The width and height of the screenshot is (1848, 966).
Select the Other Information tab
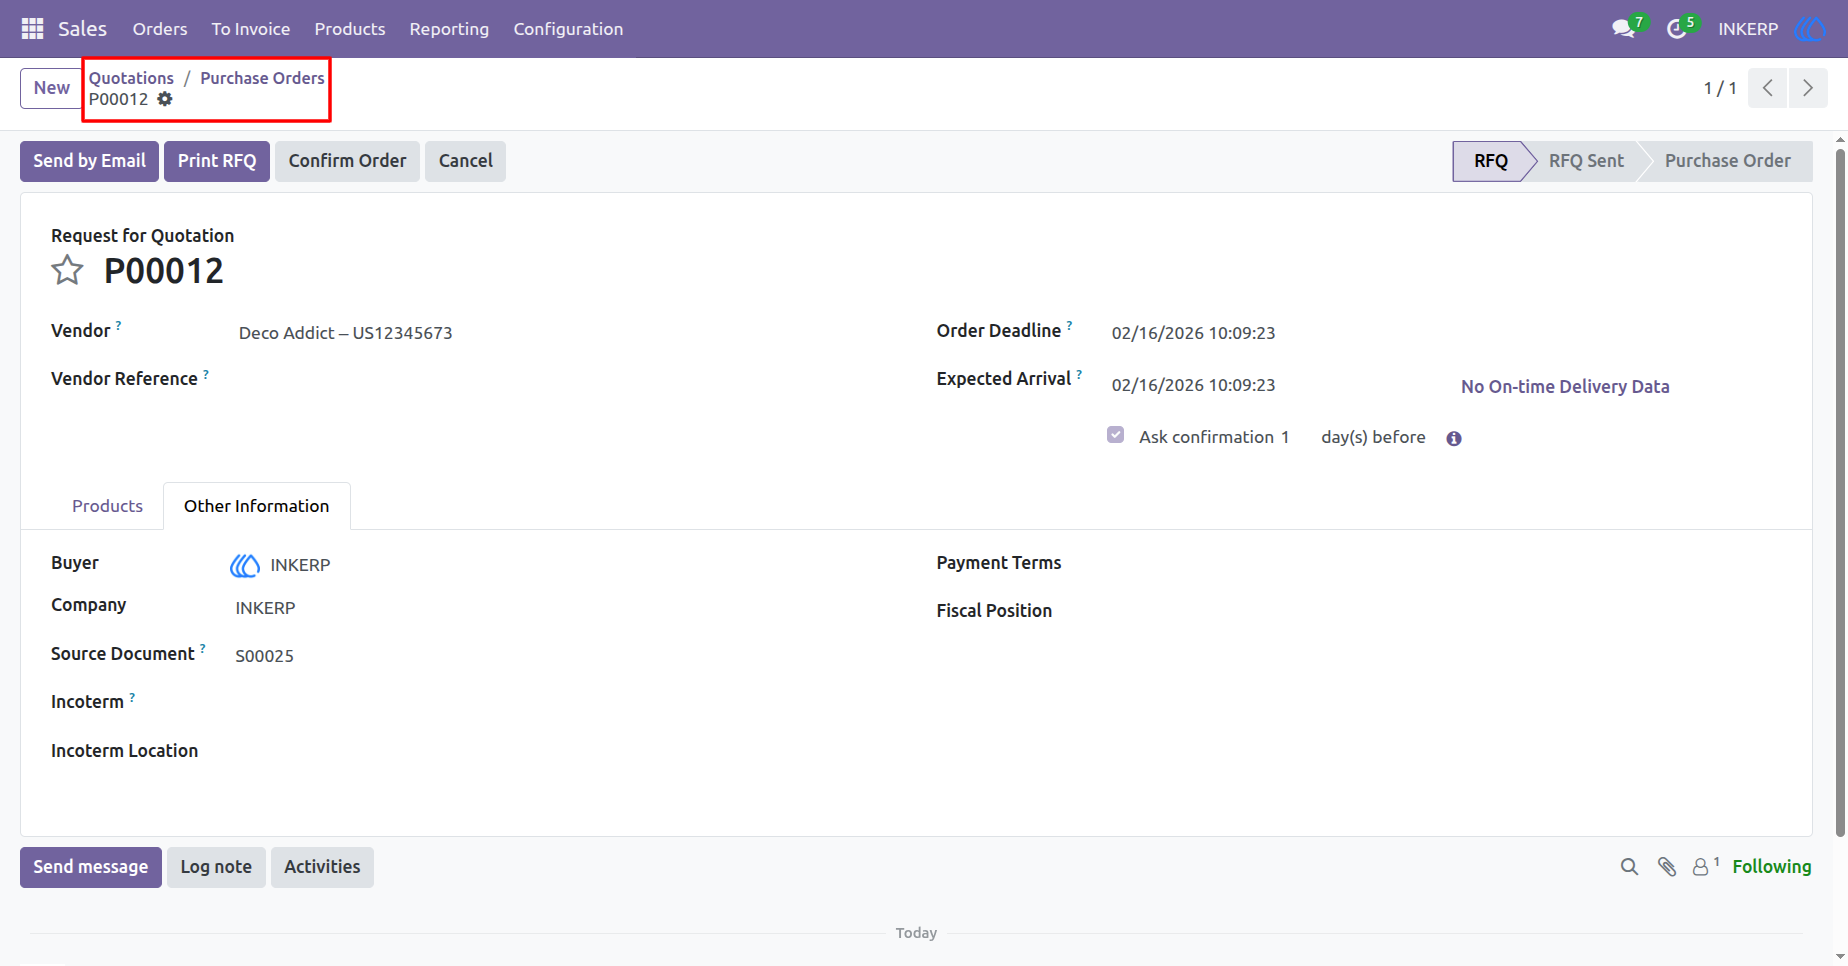(x=257, y=506)
